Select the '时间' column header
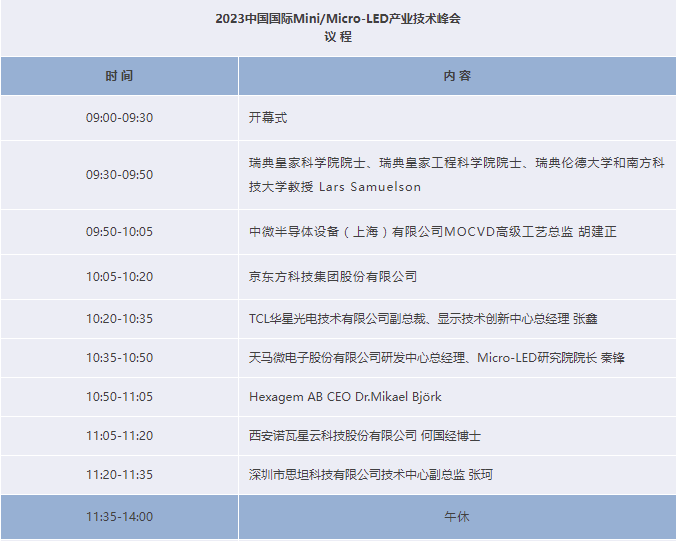Screen dimensions: 677x541 point(119,76)
